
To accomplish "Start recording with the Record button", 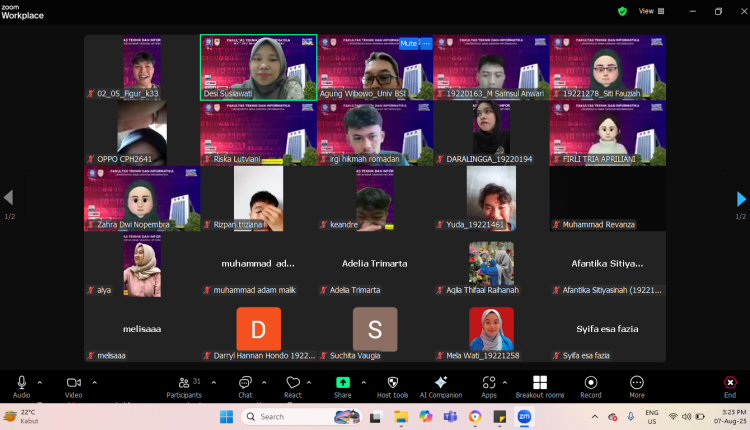I will click(x=591, y=387).
